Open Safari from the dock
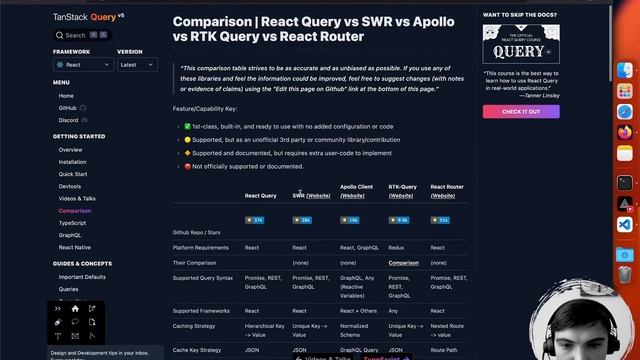 click(x=624, y=111)
